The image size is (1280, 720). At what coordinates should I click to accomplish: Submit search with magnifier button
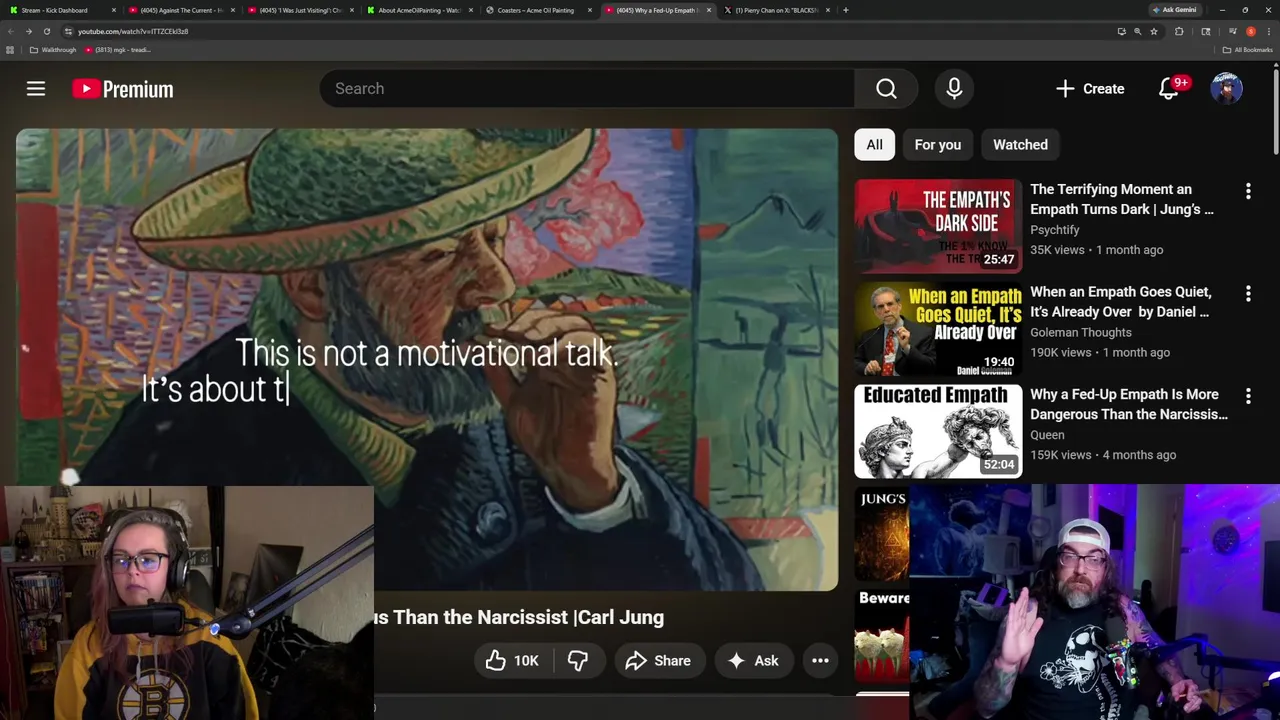point(886,89)
